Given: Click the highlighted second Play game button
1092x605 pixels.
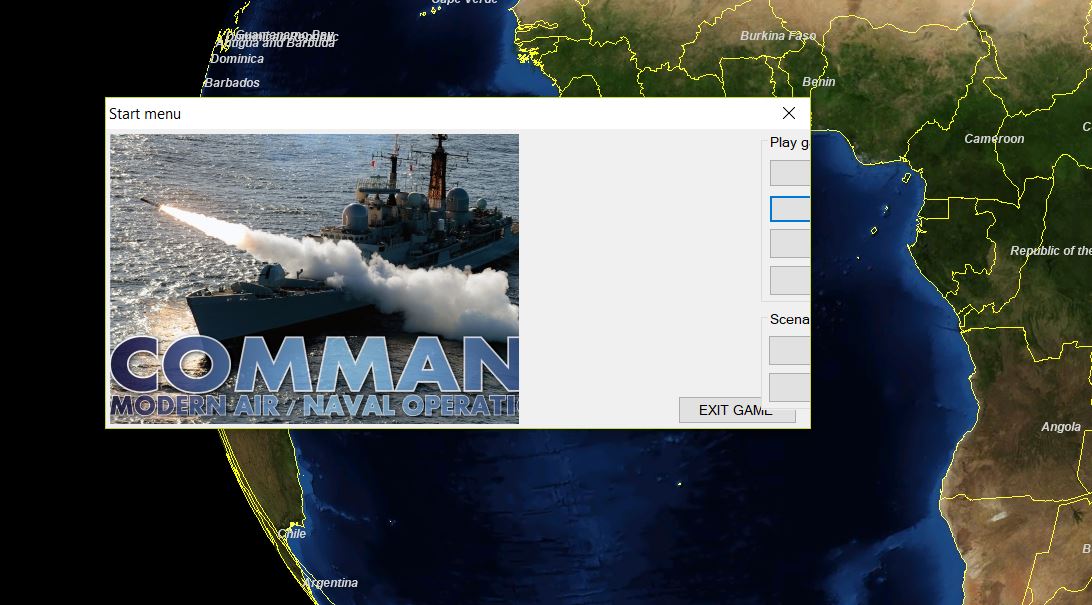Looking at the screenshot, I should [790, 209].
